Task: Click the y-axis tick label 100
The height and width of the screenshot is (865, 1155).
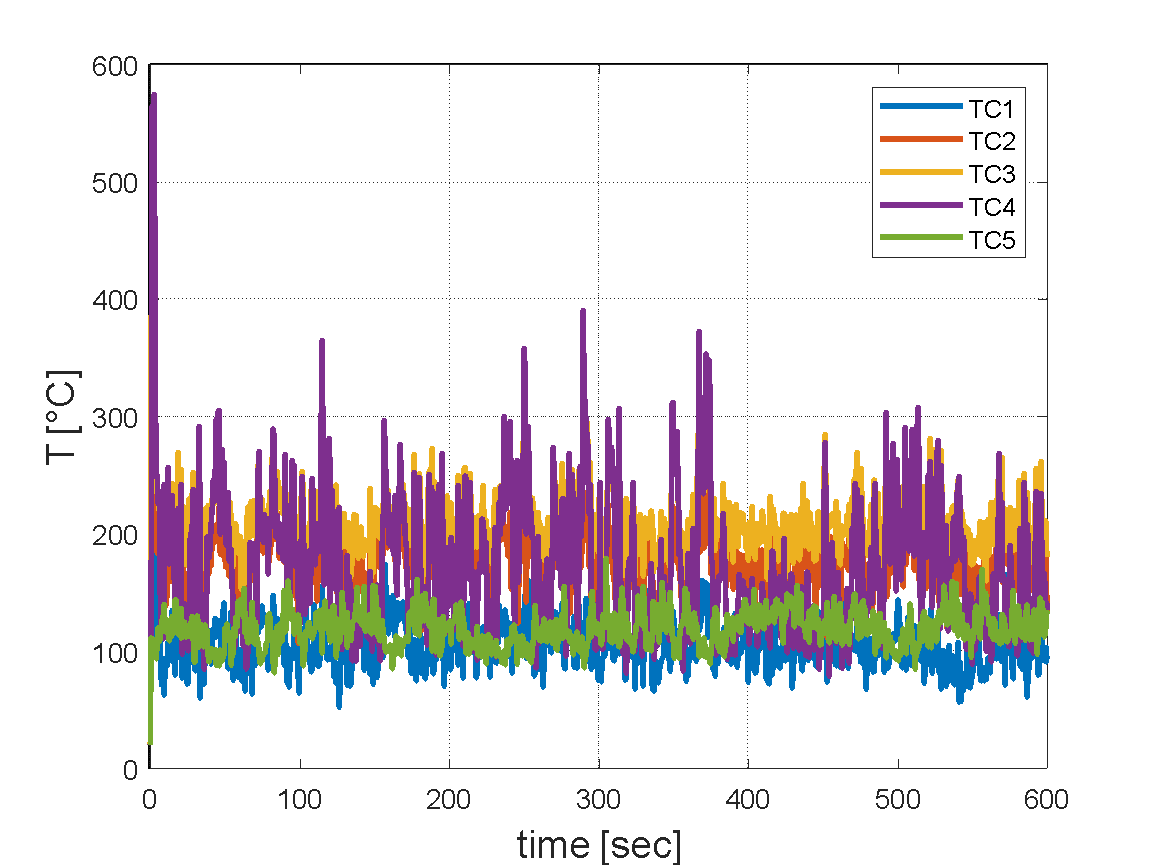Action: click(x=115, y=653)
